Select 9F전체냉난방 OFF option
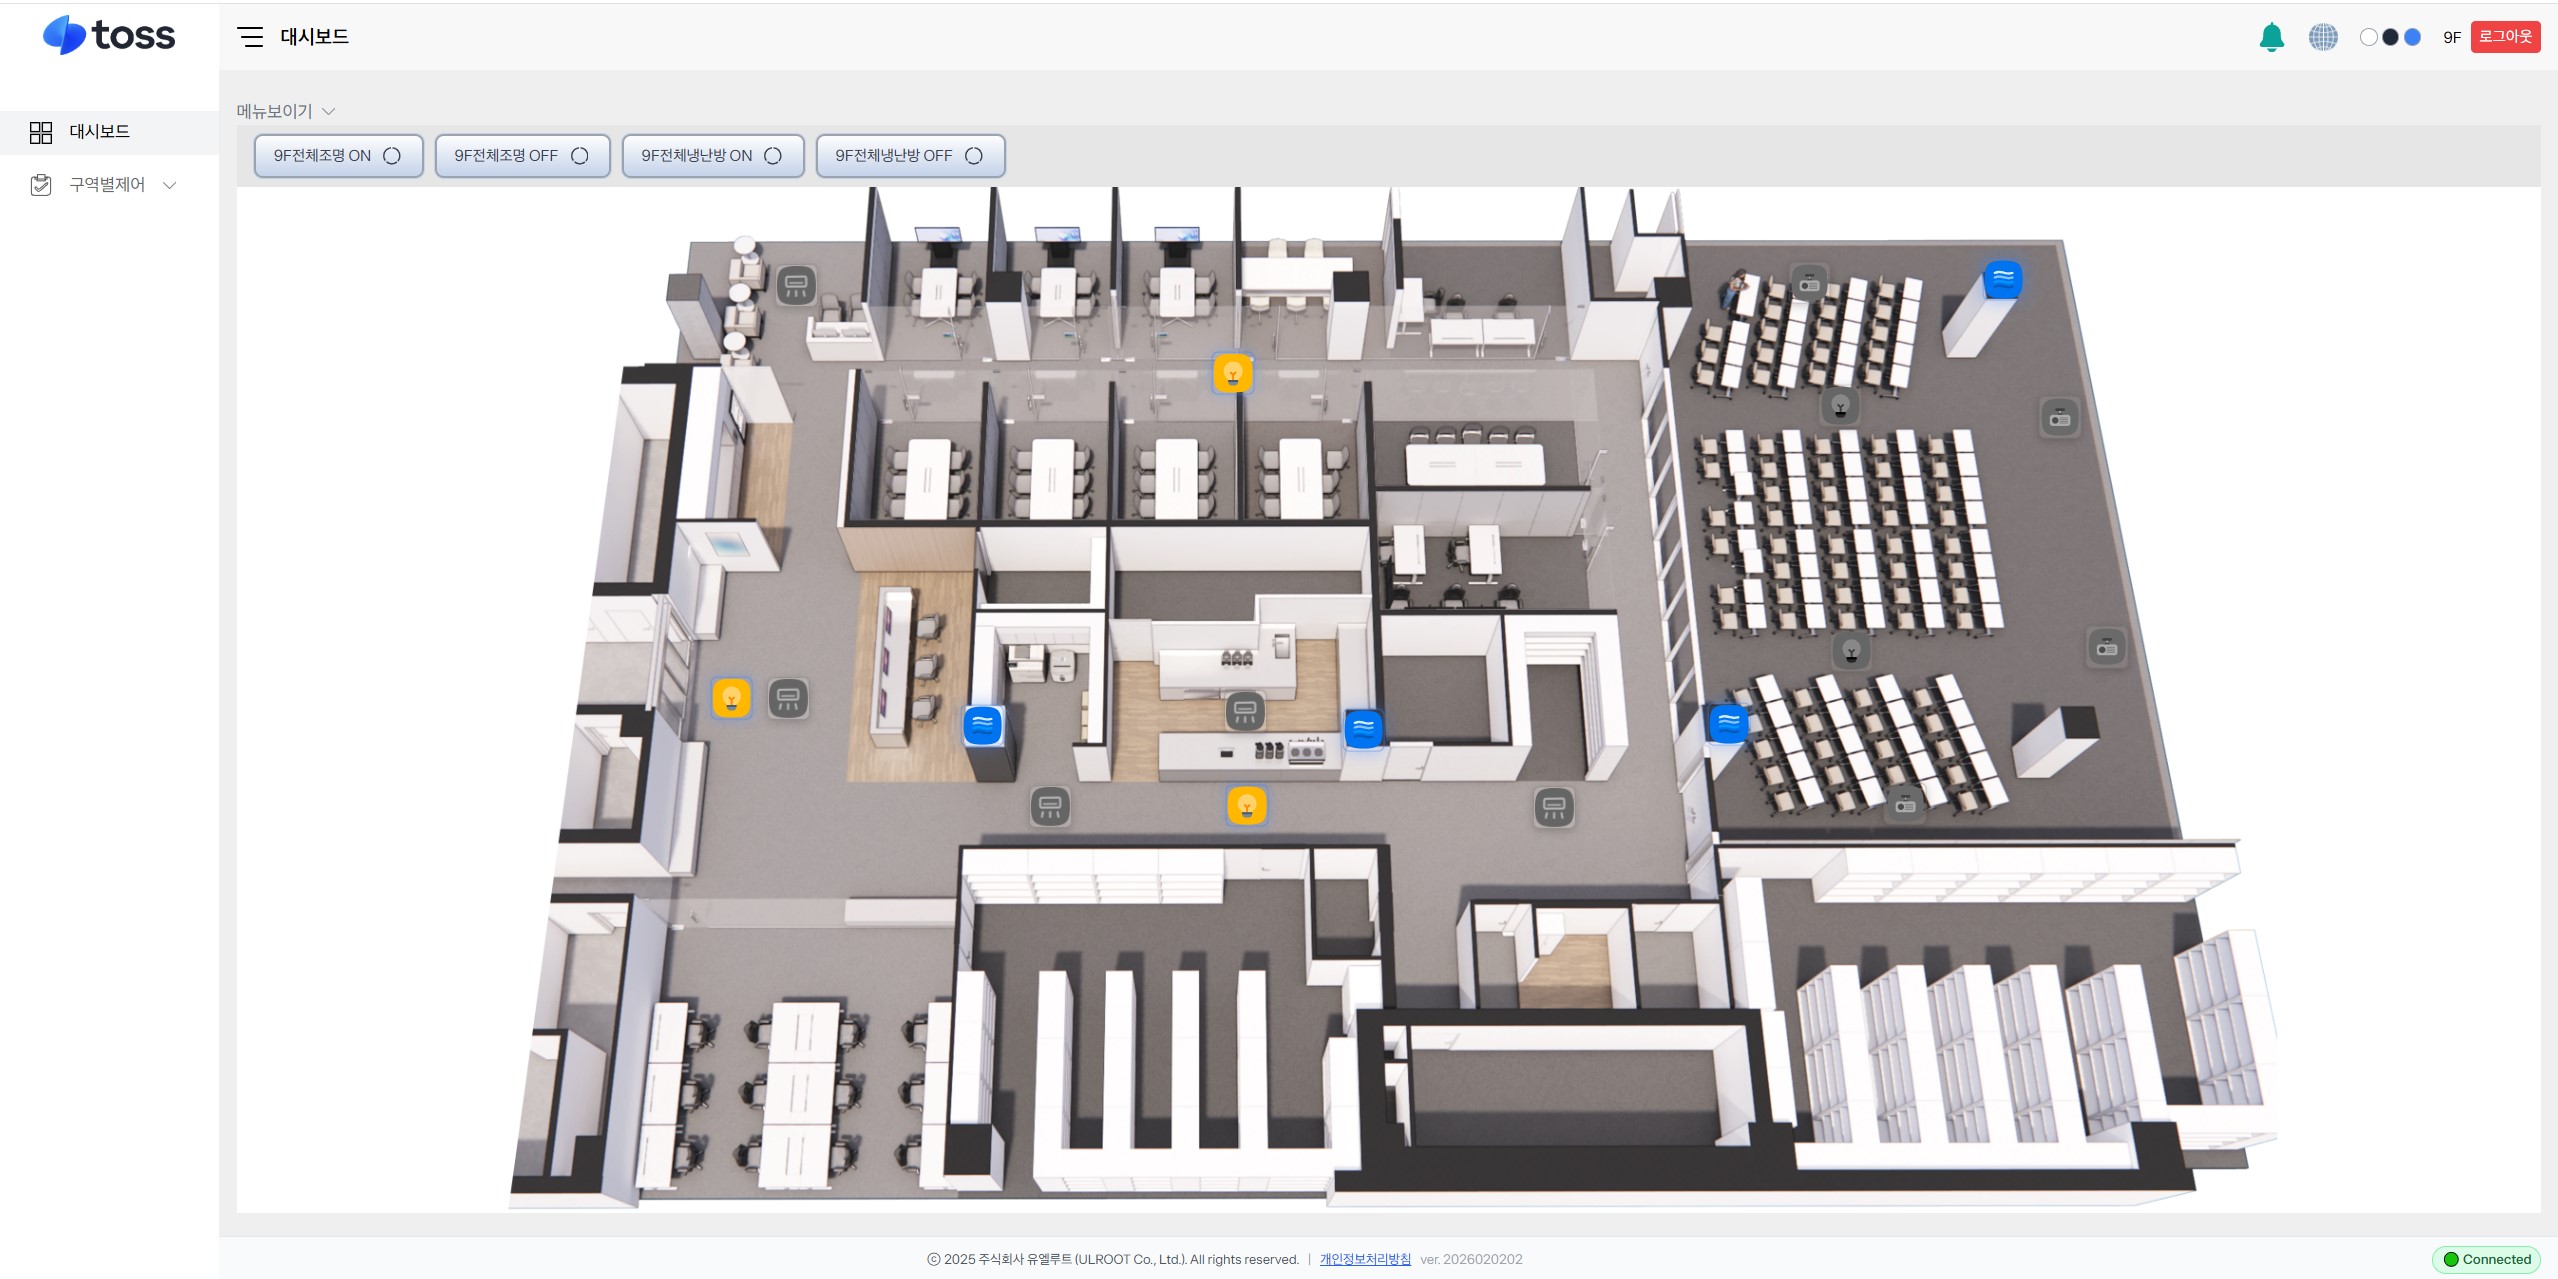Viewport: 2558px width, 1279px height. pos(910,156)
